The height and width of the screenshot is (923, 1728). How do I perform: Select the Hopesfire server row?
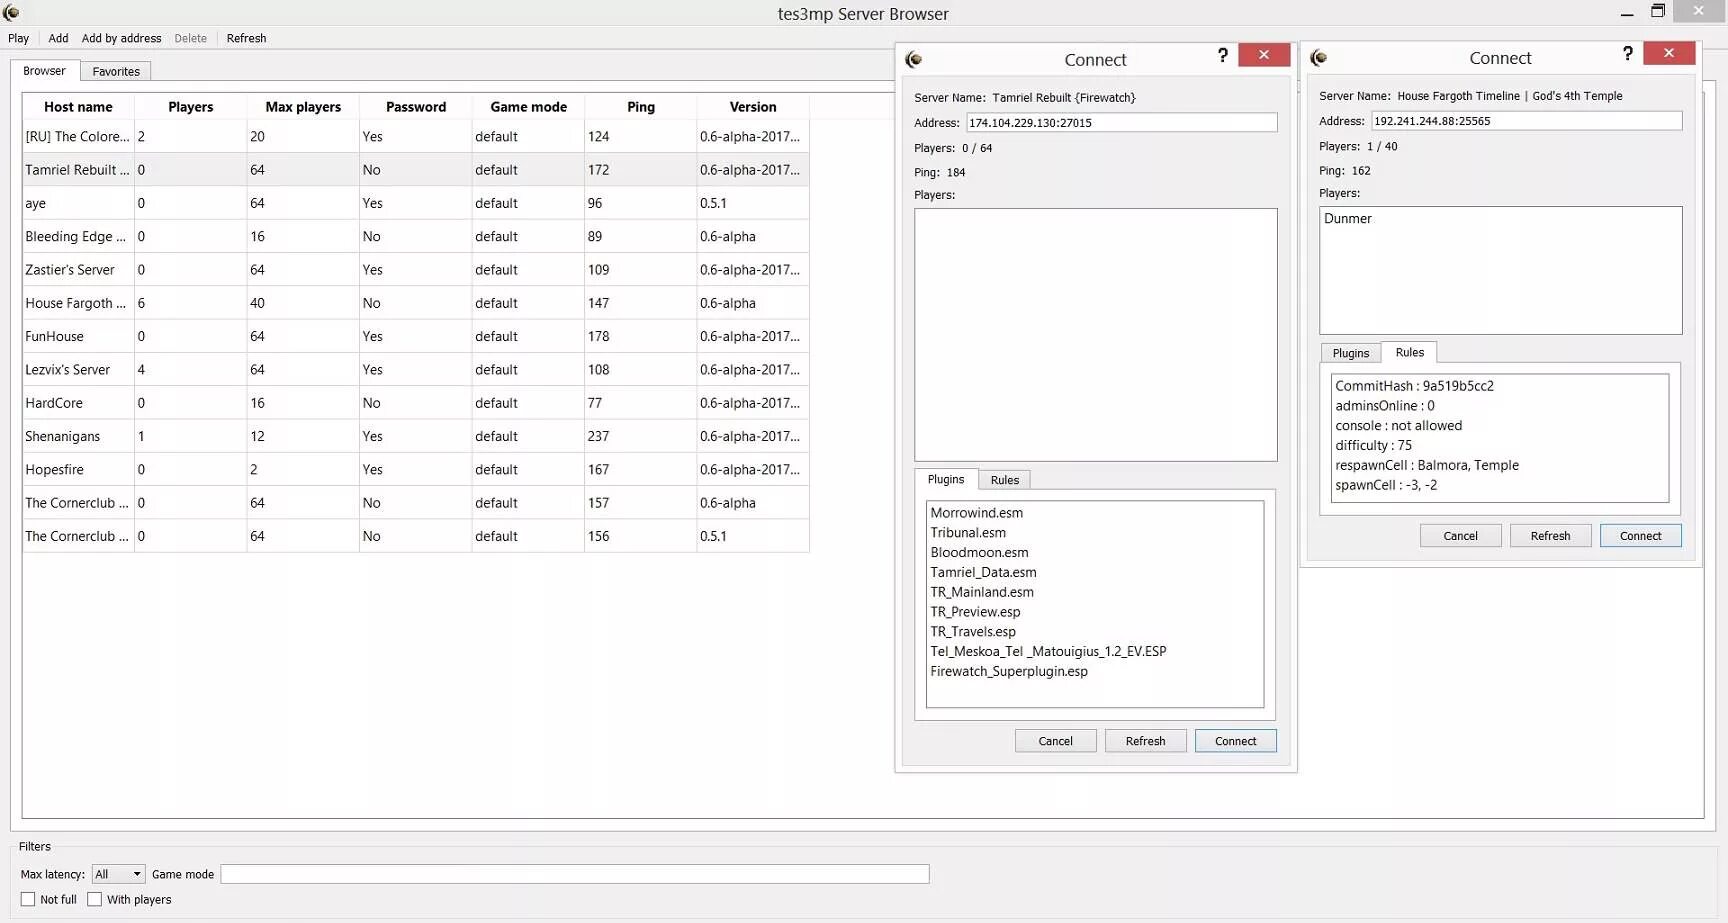click(x=416, y=469)
